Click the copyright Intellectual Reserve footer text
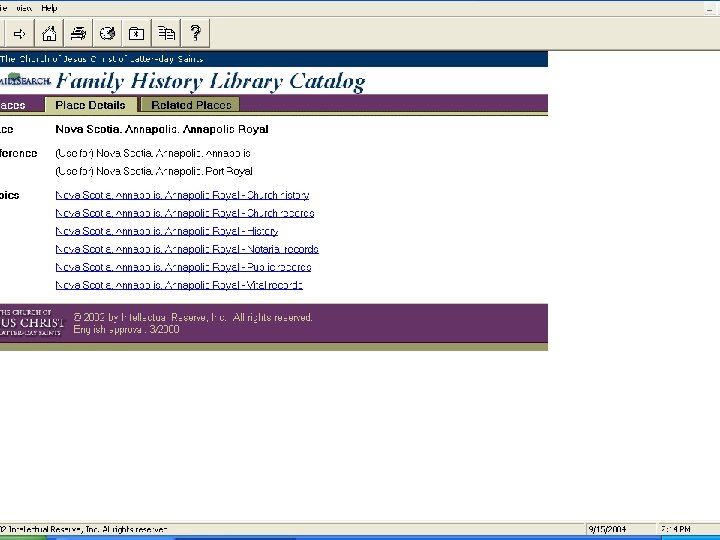 coord(193,317)
